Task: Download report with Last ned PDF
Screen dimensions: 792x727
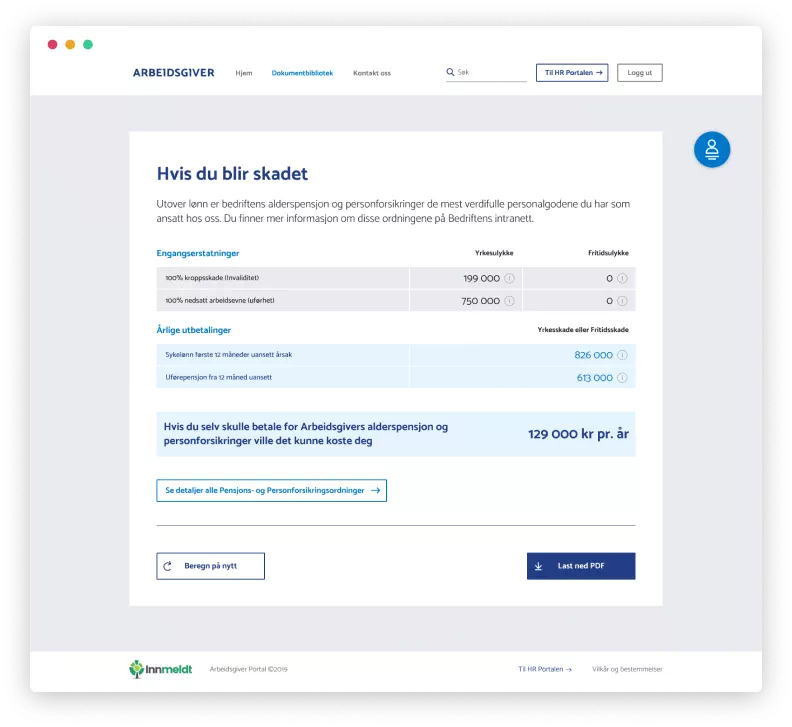Action: click(581, 566)
